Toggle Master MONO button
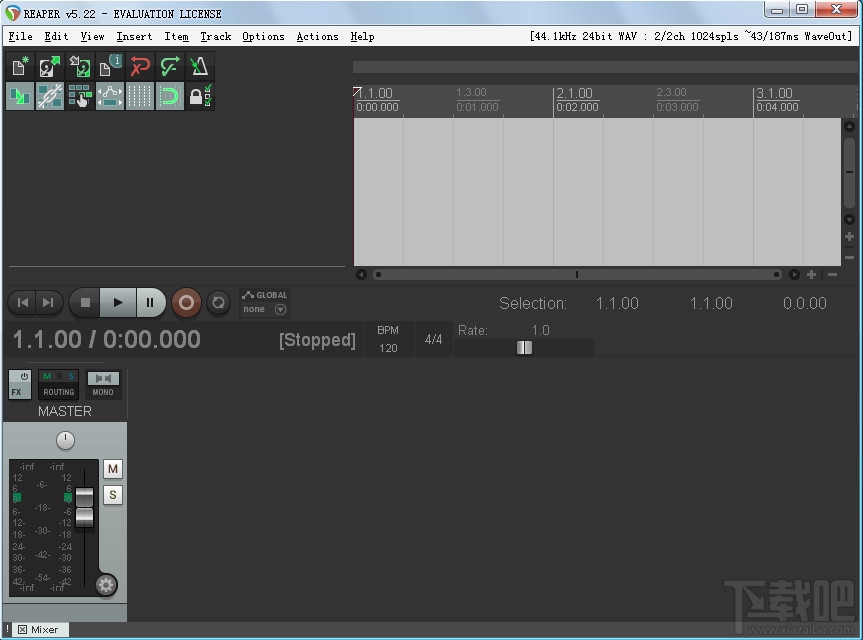The height and width of the screenshot is (640, 863). point(103,385)
